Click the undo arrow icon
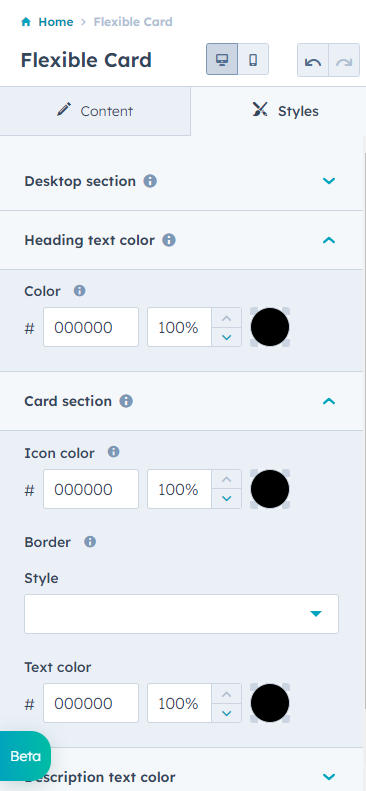366x791 pixels. [313, 61]
